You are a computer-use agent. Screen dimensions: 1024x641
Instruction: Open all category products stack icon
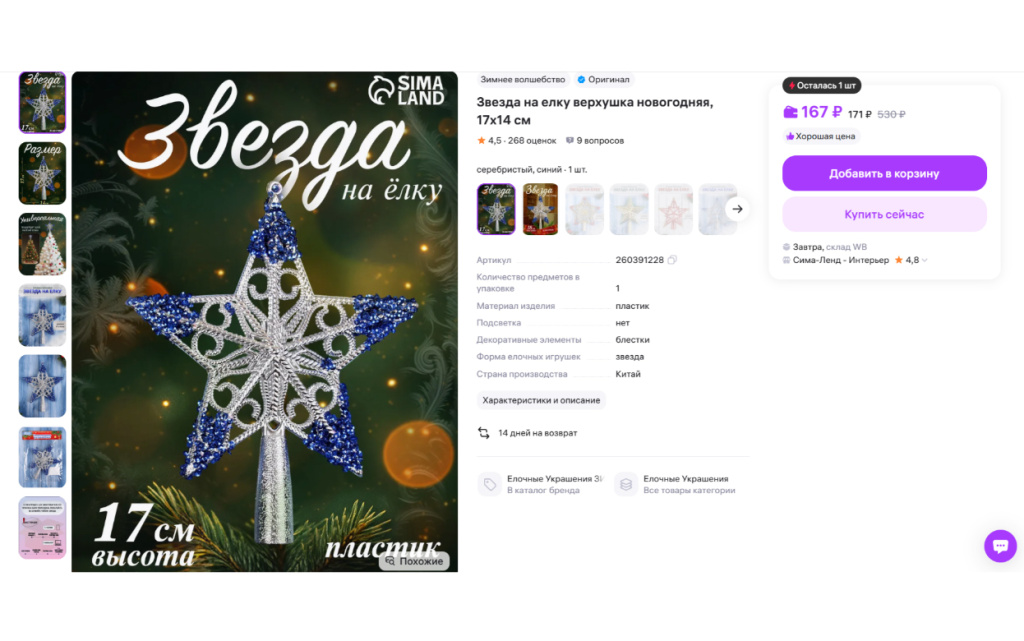pos(626,484)
